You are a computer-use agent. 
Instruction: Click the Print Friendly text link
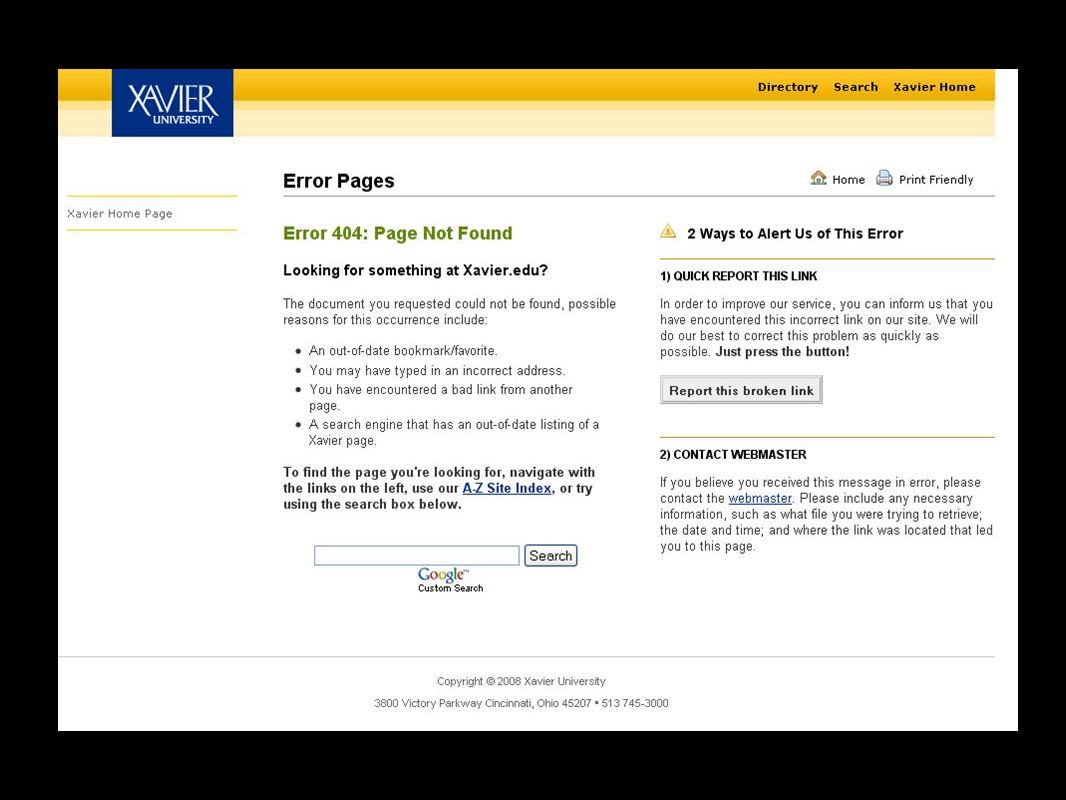936,179
